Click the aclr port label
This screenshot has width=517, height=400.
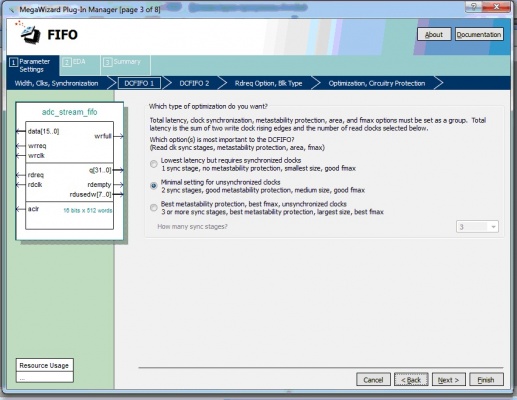(x=33, y=209)
